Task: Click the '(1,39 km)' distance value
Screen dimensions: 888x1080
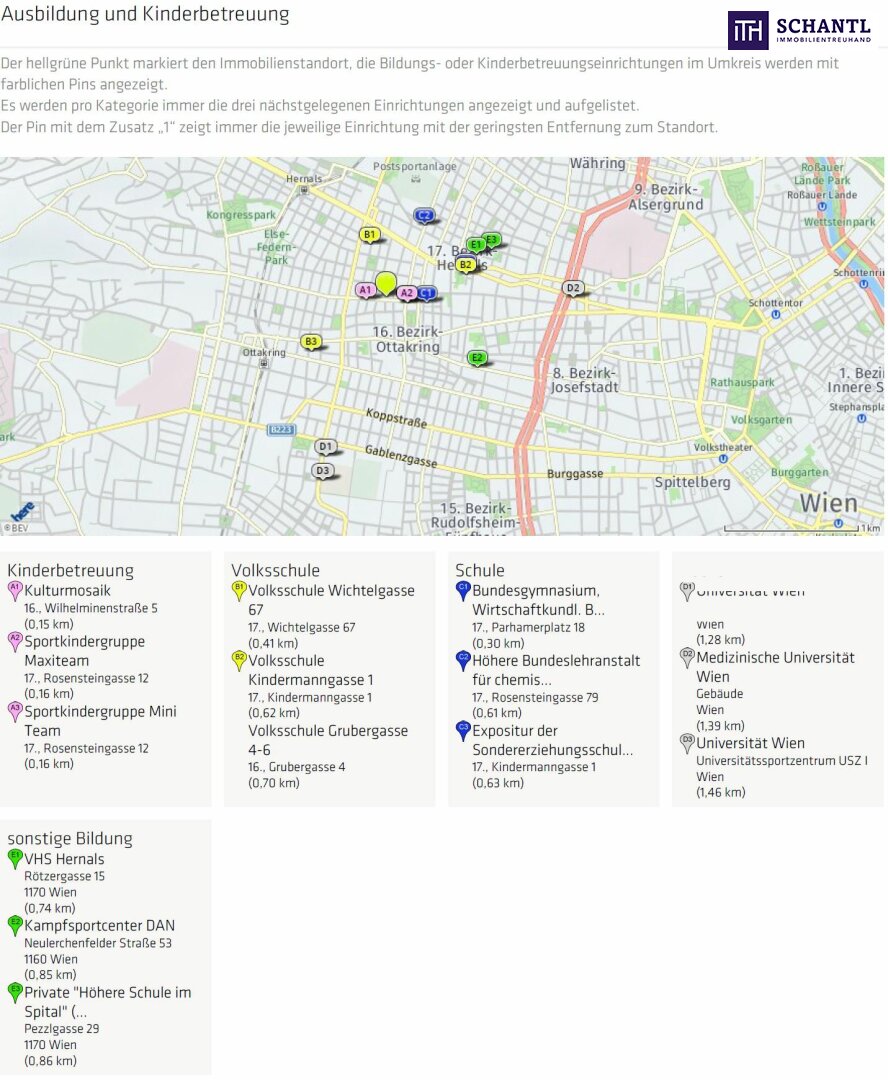Action: (721, 725)
